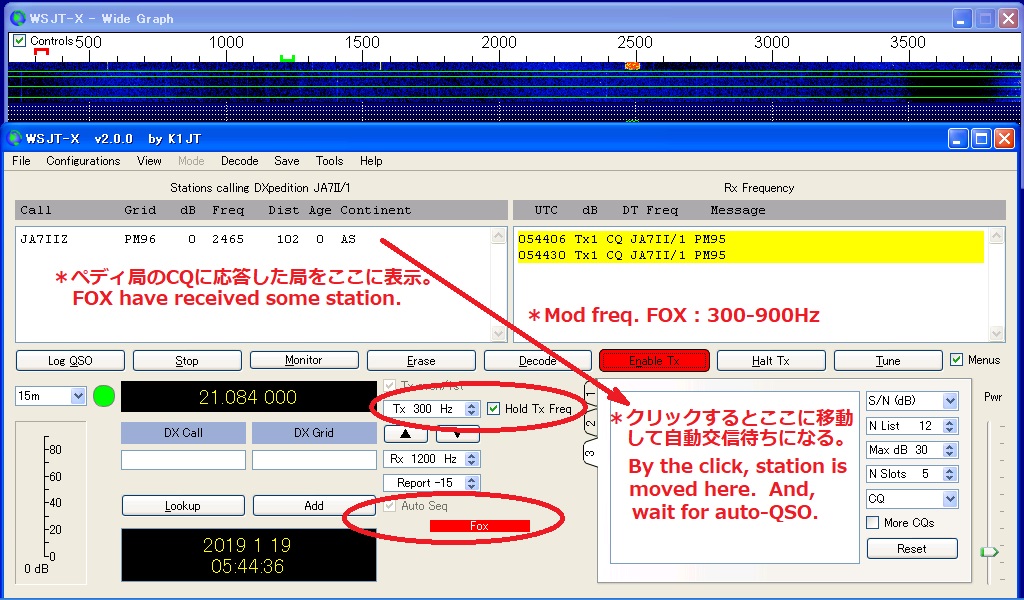The height and width of the screenshot is (600, 1024).
Task: Click the 054406 CQ JA7II/1 message line
Action: click(750, 239)
